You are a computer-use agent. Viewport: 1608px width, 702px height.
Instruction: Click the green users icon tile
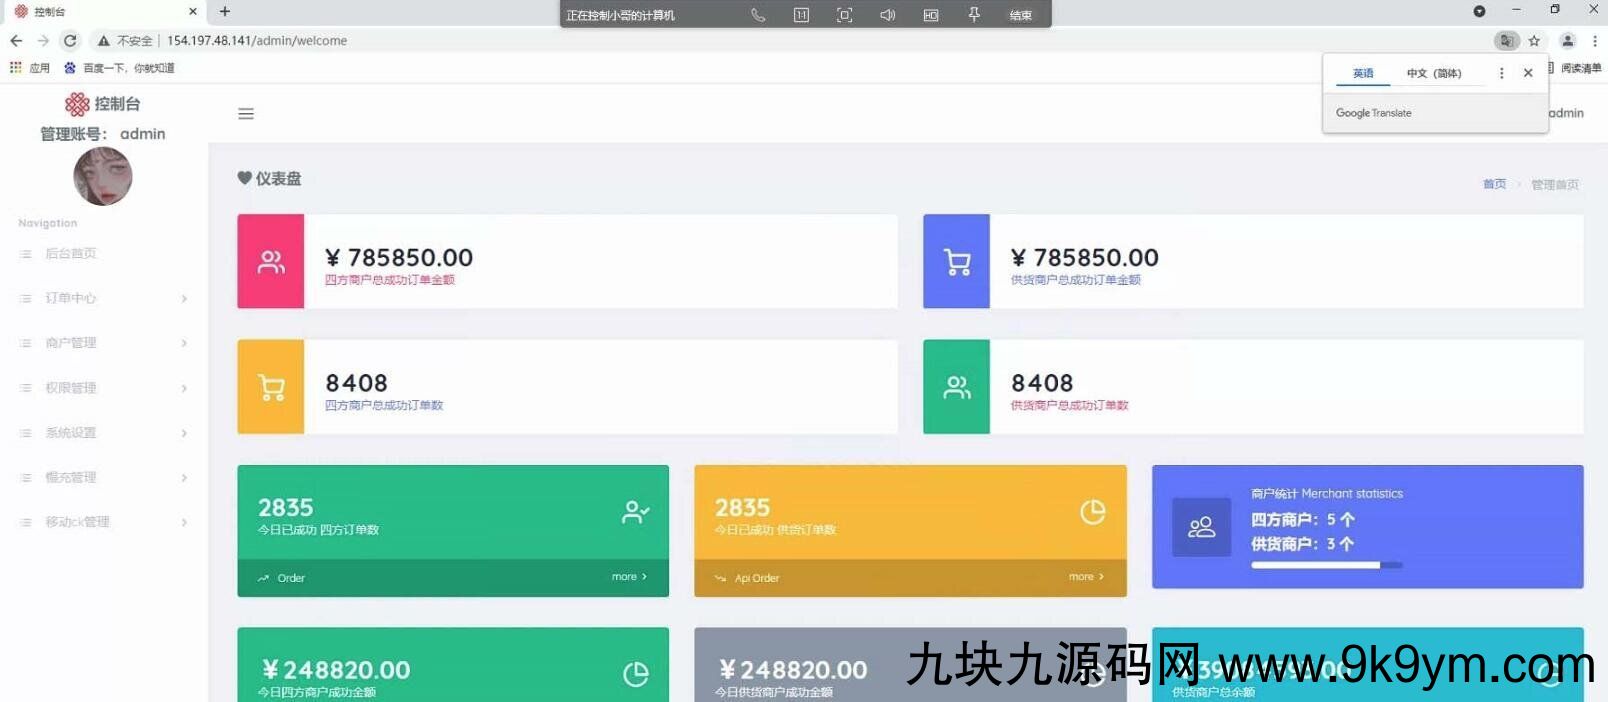point(957,386)
